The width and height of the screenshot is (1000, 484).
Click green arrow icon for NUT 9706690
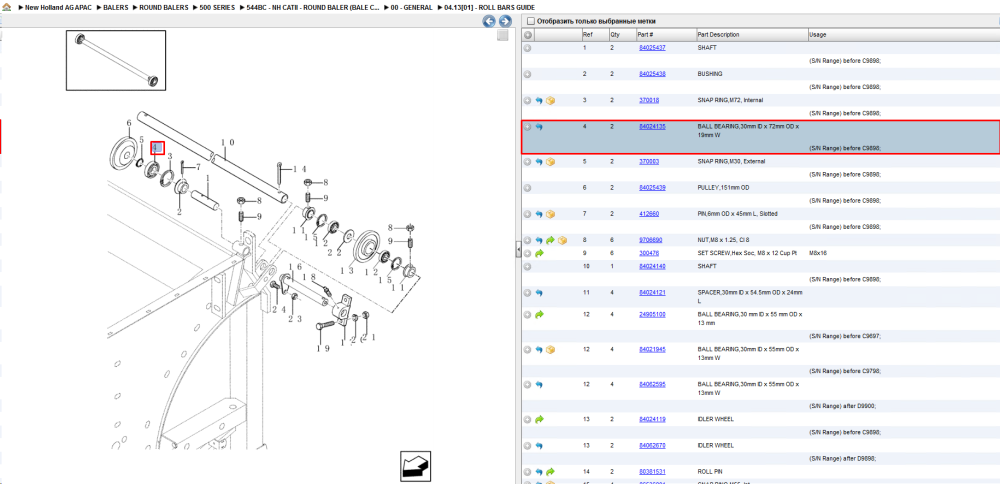(x=550, y=240)
